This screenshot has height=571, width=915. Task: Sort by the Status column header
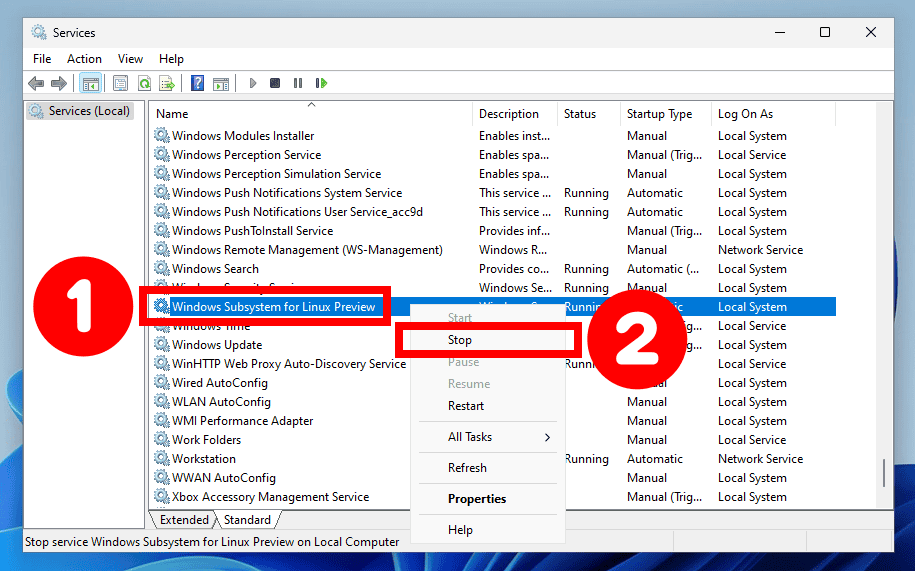(x=588, y=114)
